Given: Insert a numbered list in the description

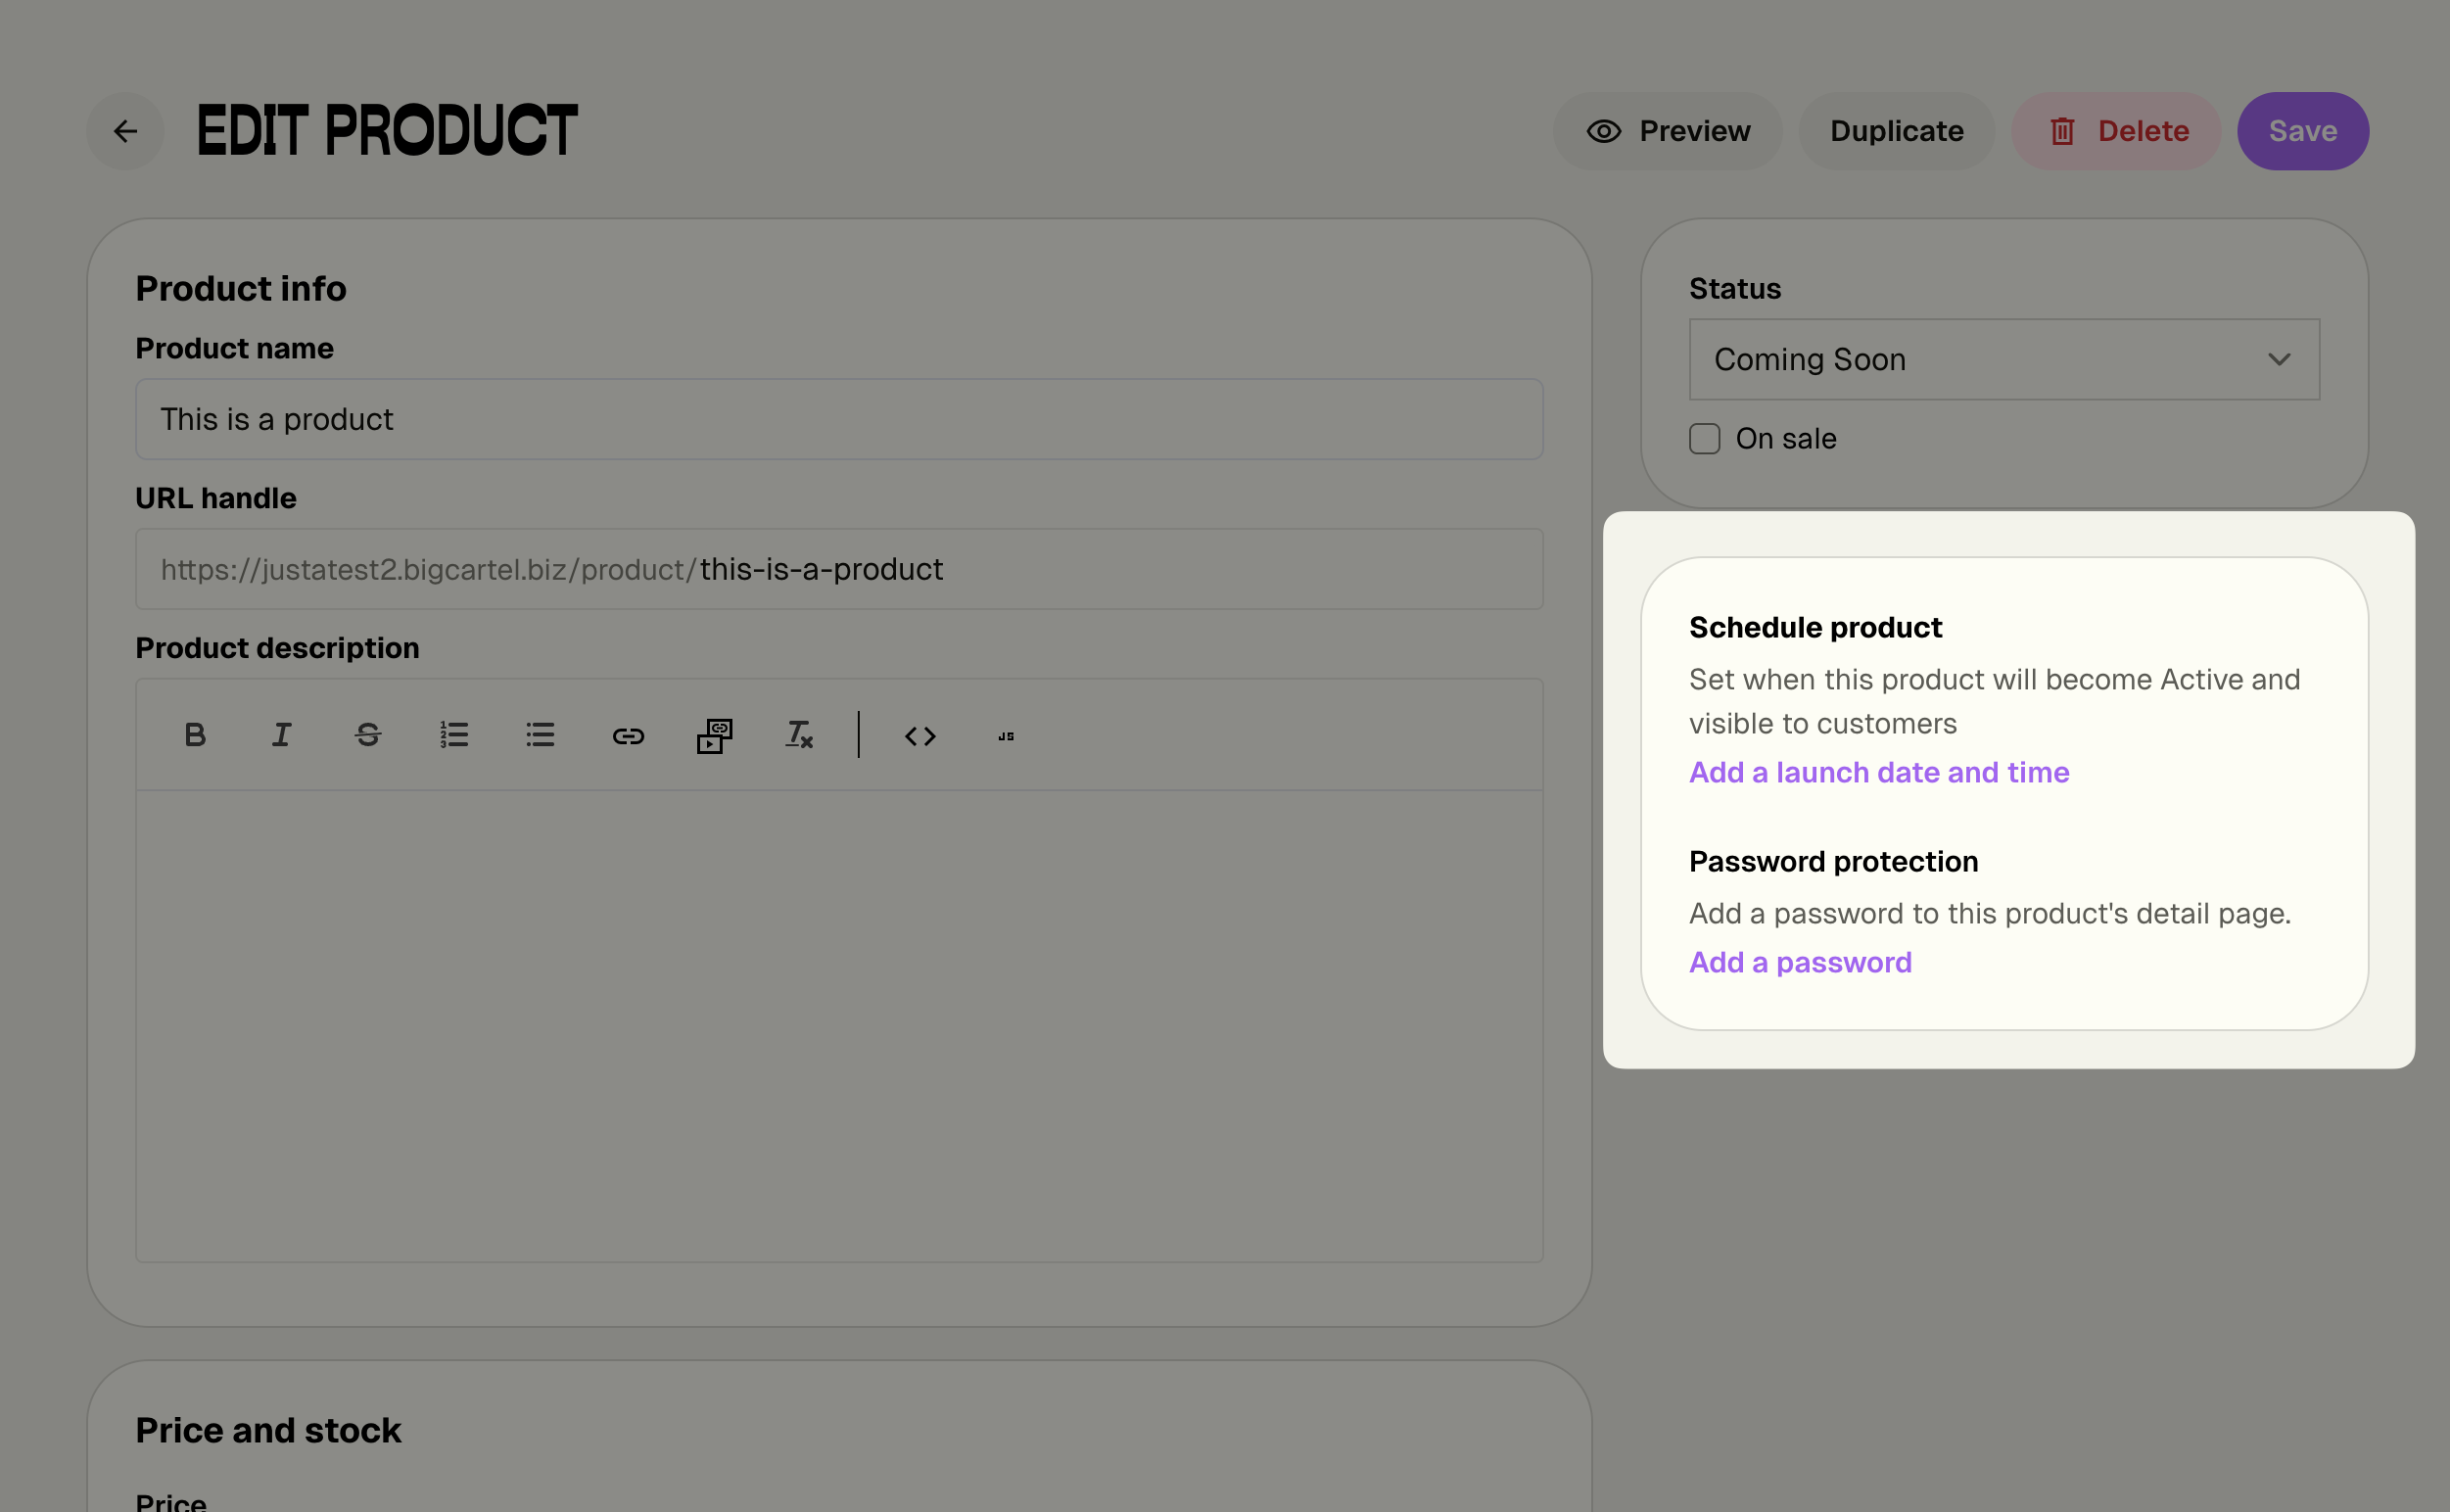Looking at the screenshot, I should pyautogui.click(x=454, y=735).
